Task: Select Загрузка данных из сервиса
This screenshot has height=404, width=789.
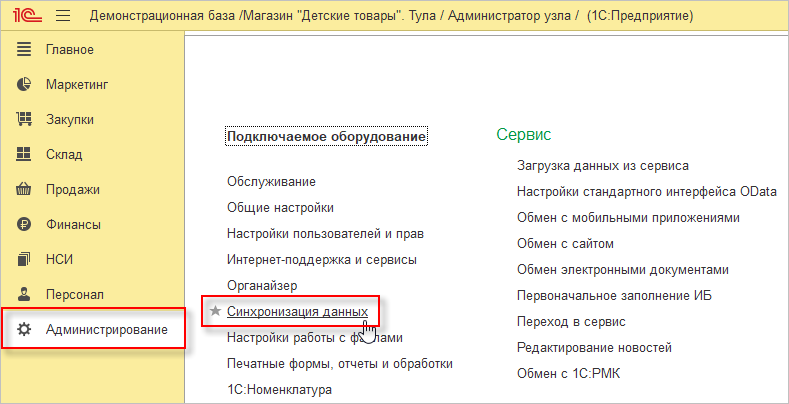Action: [x=602, y=166]
